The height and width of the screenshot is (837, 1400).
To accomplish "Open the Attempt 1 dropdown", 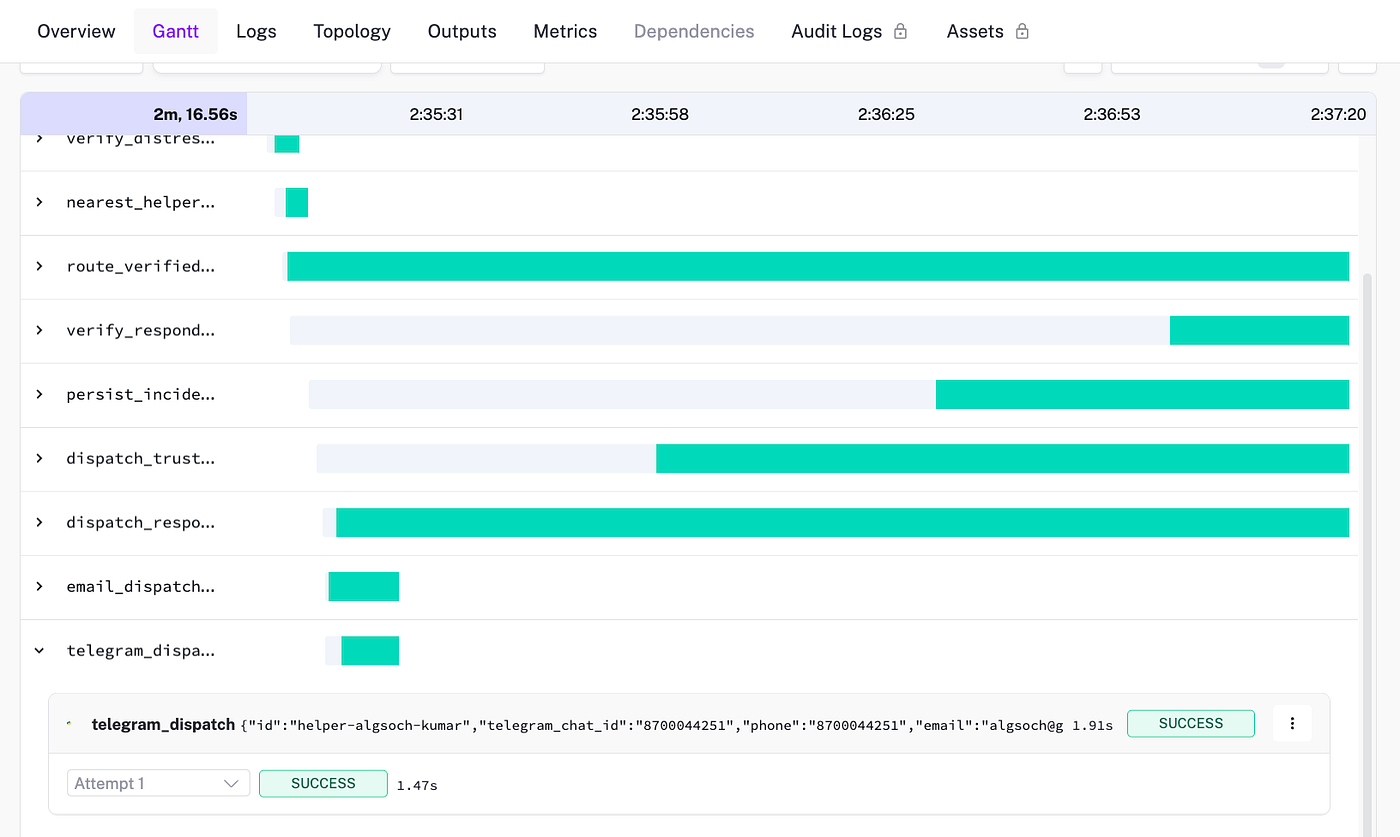I will click(x=158, y=783).
